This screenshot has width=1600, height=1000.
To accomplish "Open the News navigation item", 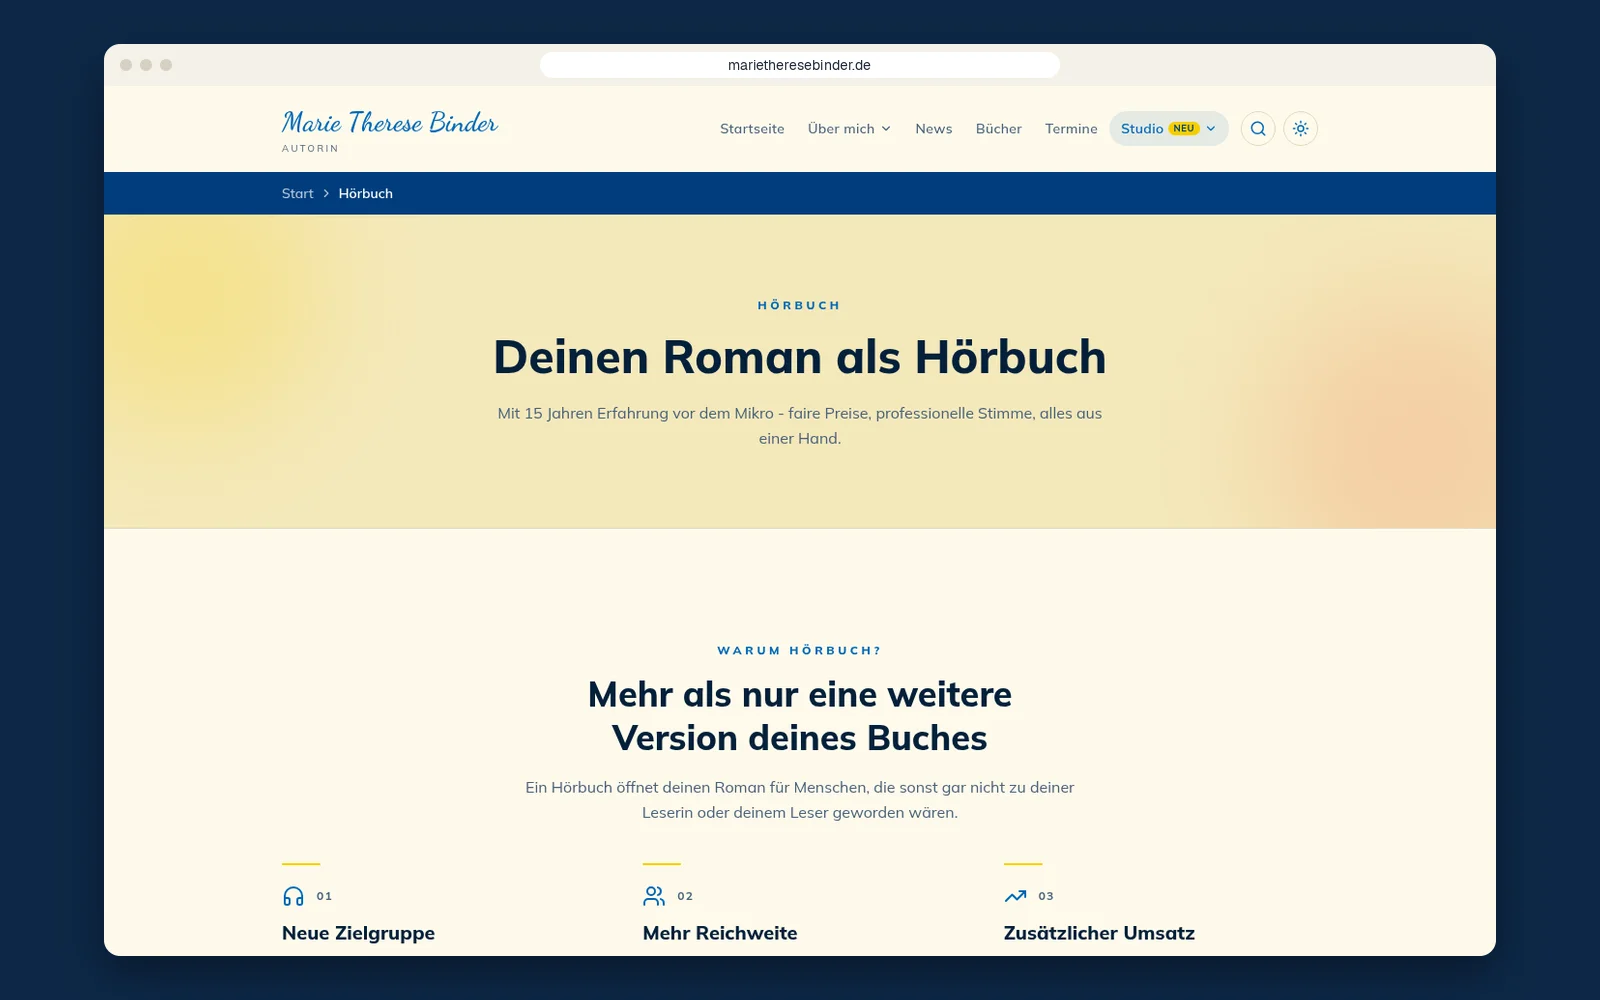I will (933, 129).
